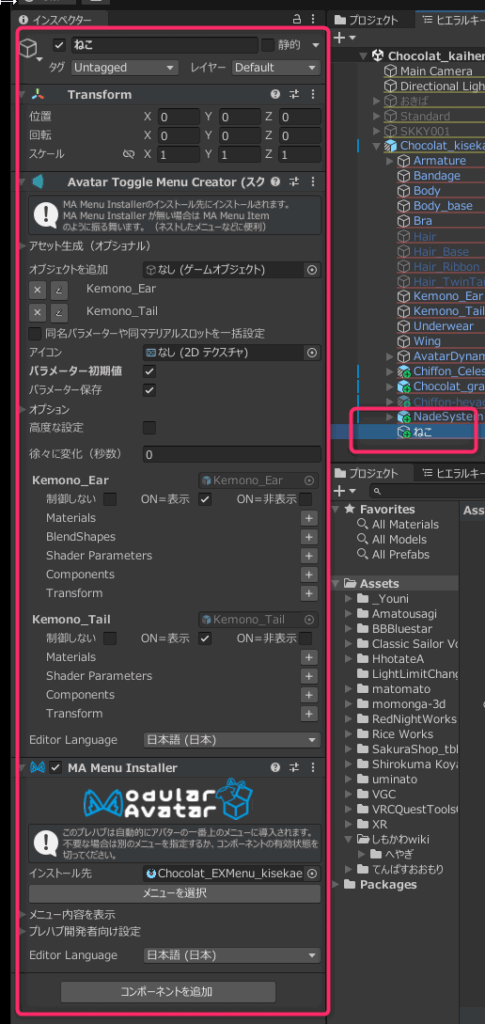Click the hierarchy create plus button

coord(339,39)
